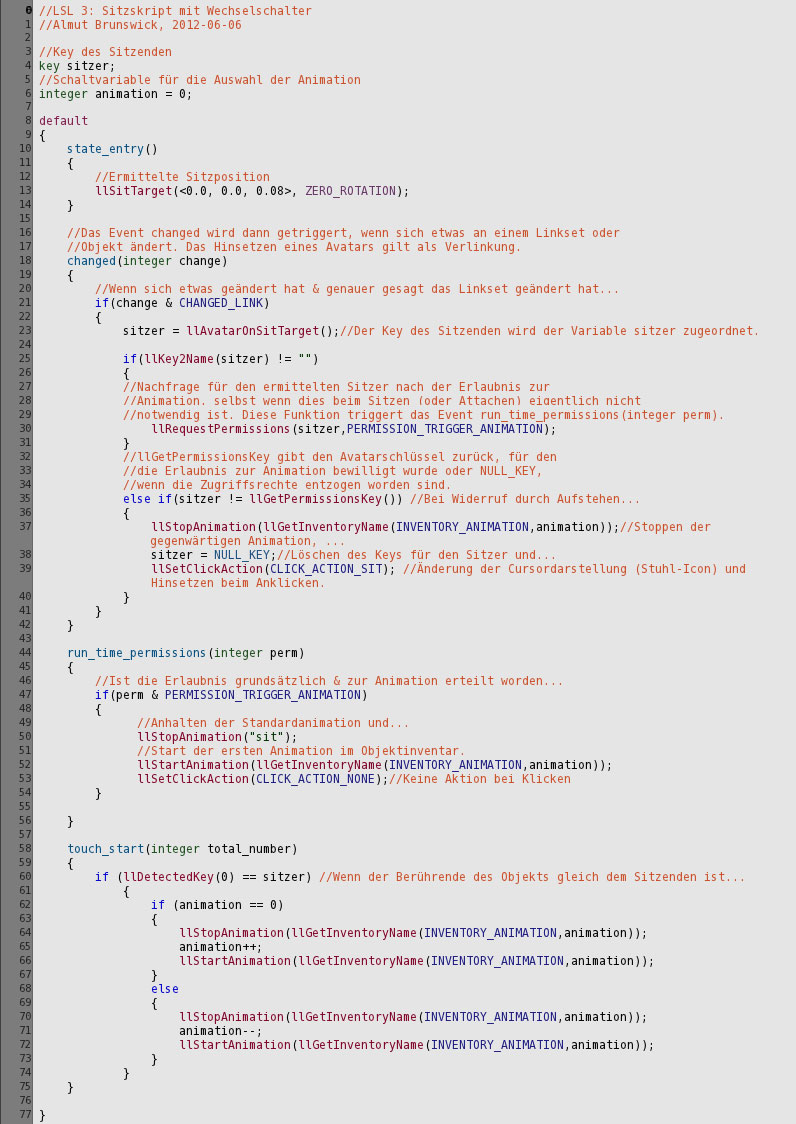Place cursor on the 'default' state keyword
This screenshot has height=1124, width=796.
coord(63,121)
